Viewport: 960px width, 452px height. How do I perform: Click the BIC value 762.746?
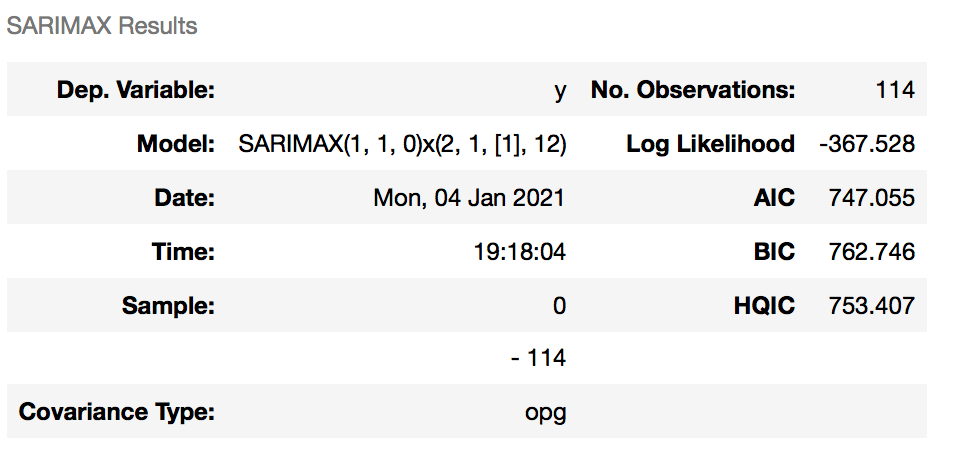point(872,252)
